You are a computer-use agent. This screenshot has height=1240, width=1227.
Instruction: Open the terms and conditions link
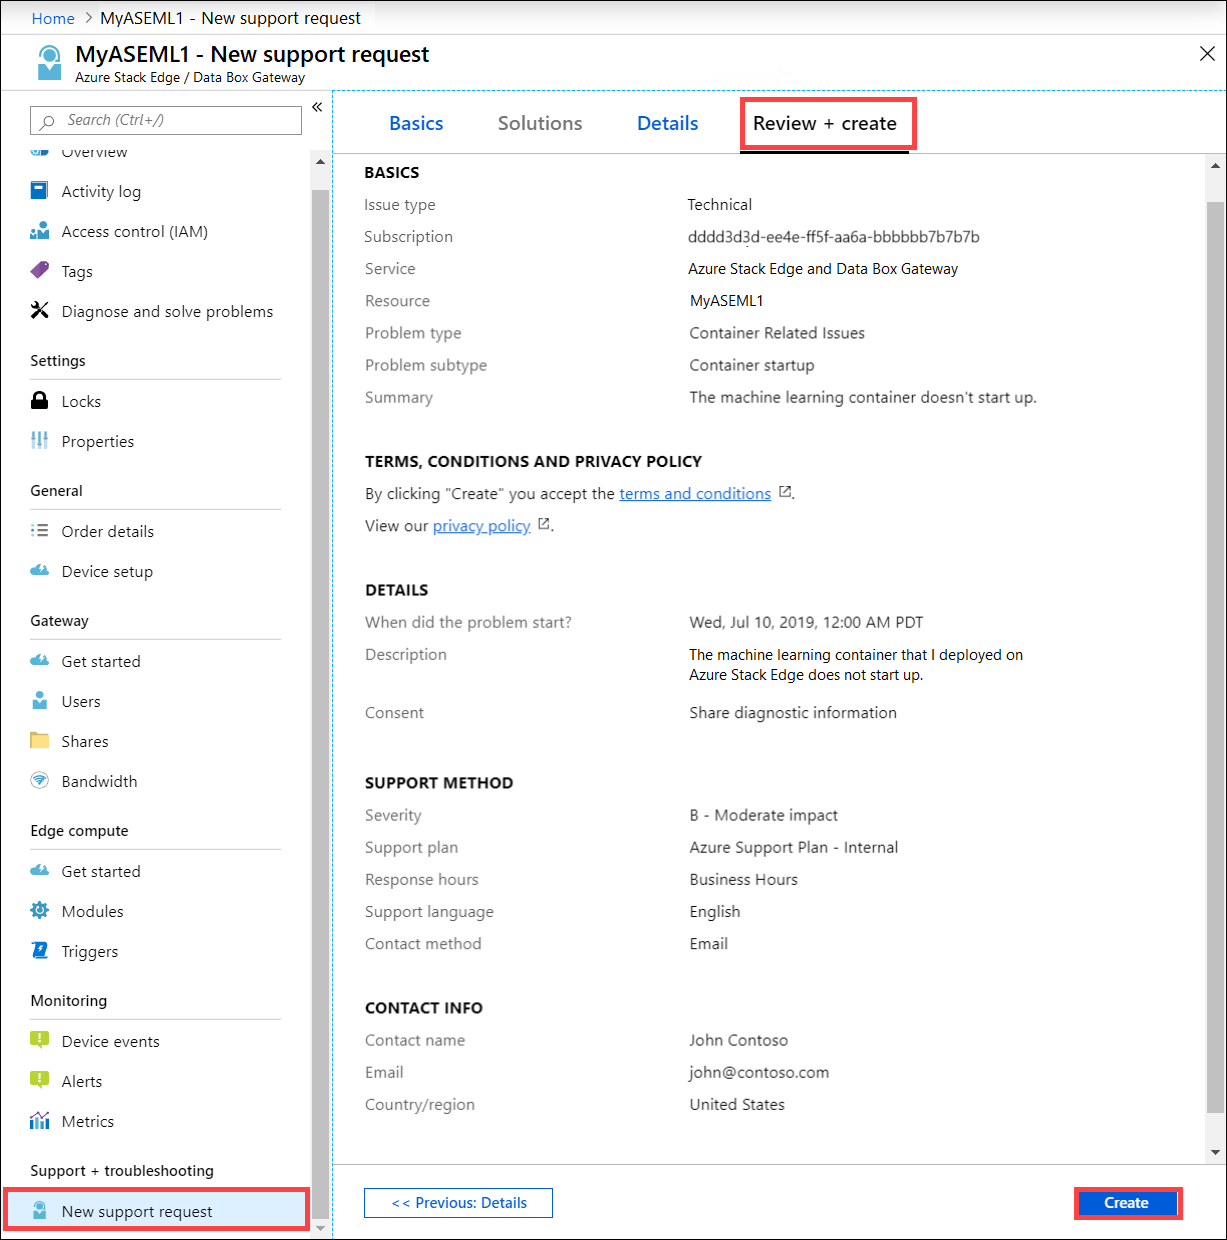[695, 494]
